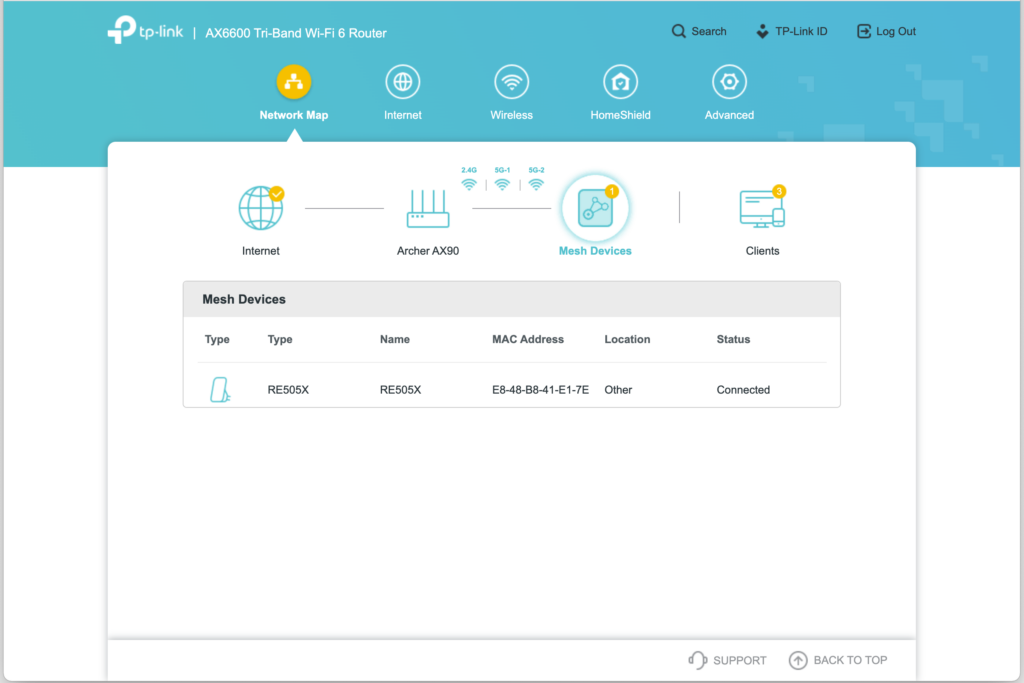Switch to the Internet tab label
Viewport: 1024px width, 683px height.
tap(402, 115)
